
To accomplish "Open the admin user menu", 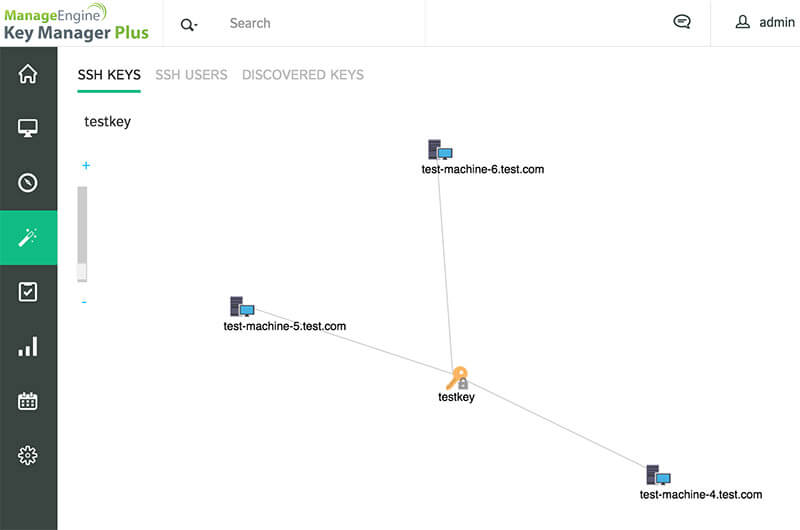I will [765, 22].
